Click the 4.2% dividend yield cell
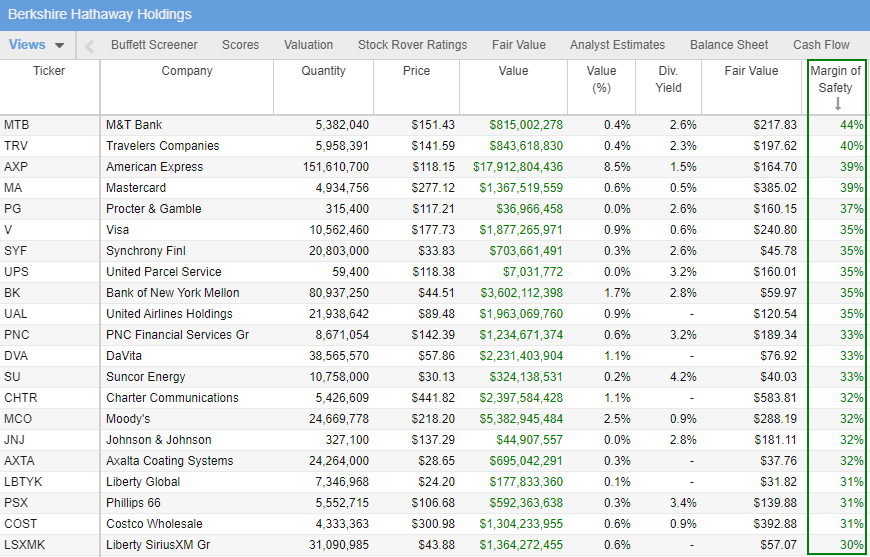Screen dimensions: 870x557 [683, 377]
